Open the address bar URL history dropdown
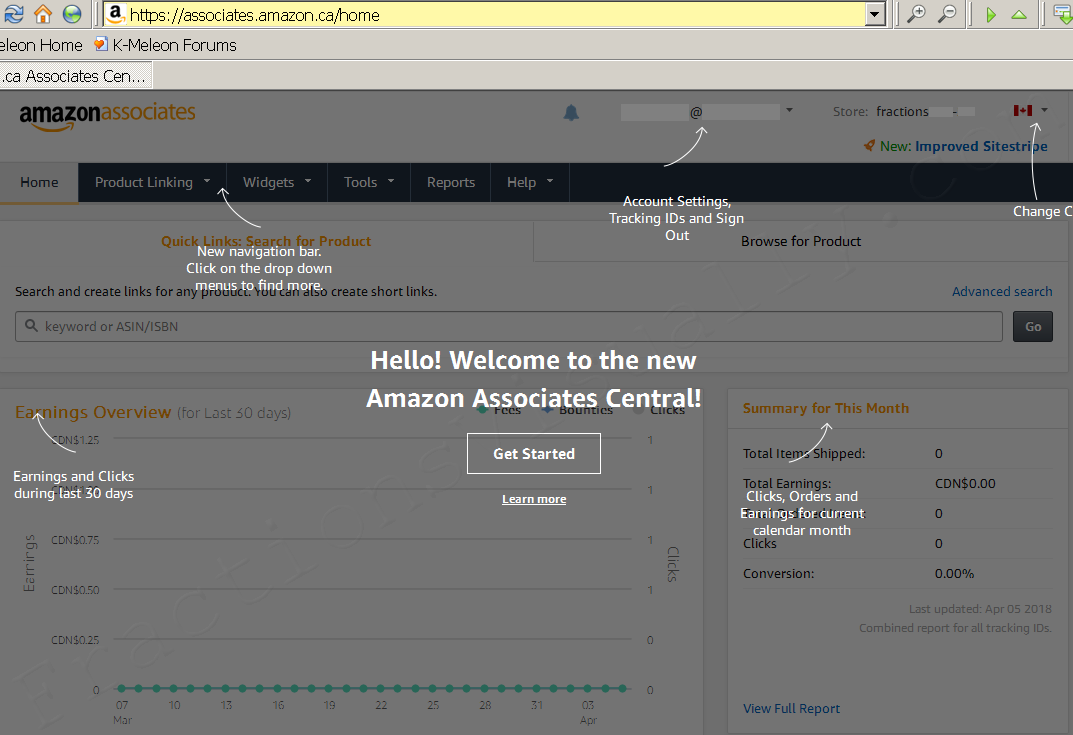The image size is (1073, 735). tap(875, 14)
